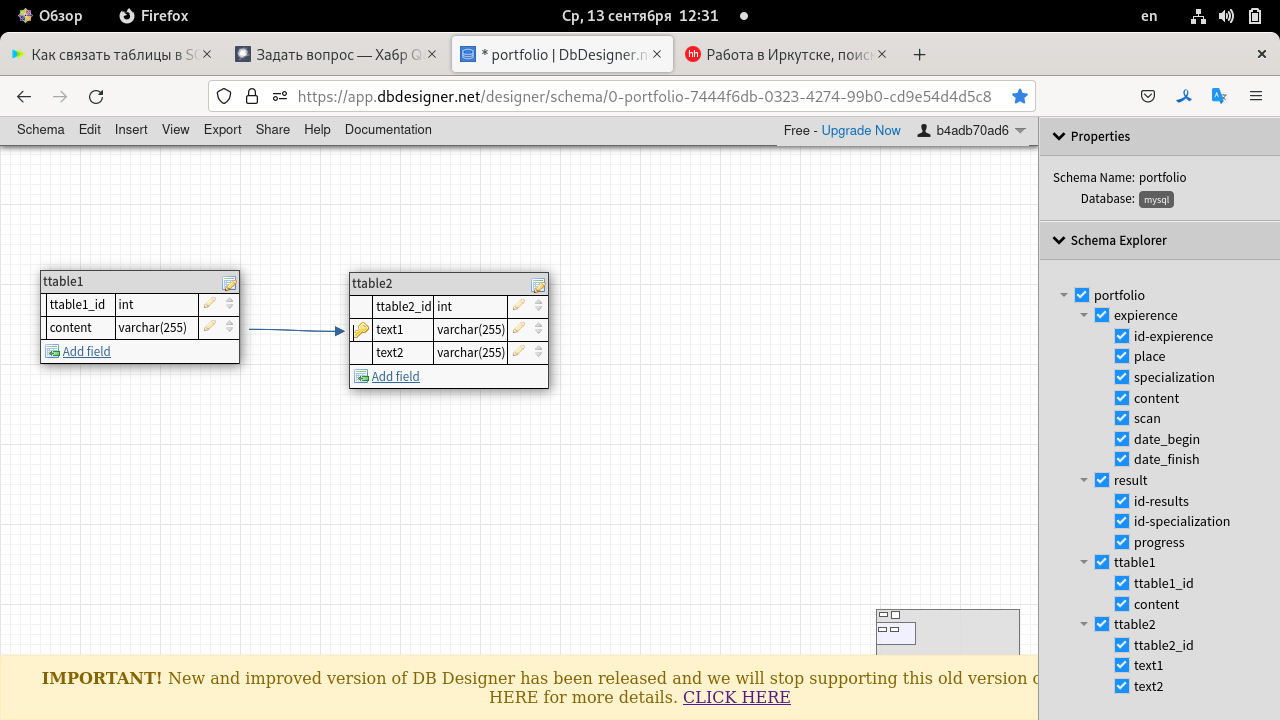Reorder the text1 field with arrows
Viewport: 1280px width, 720px height.
539,329
